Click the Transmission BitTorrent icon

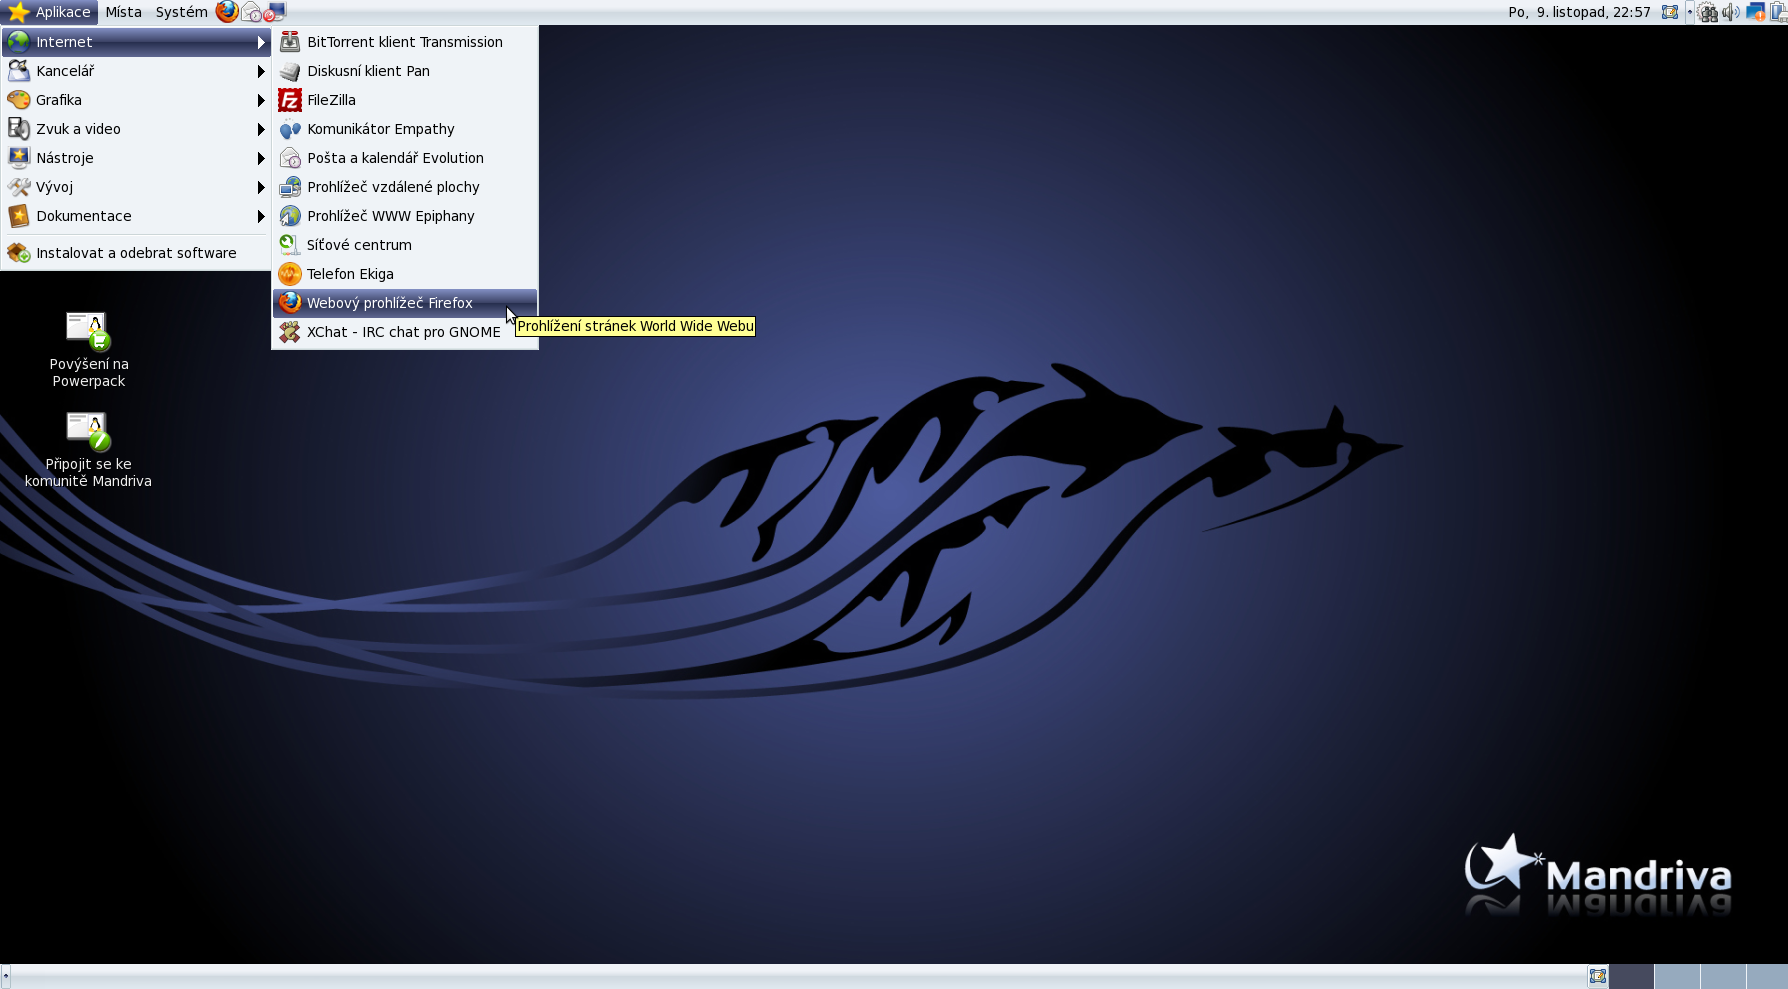coord(290,42)
